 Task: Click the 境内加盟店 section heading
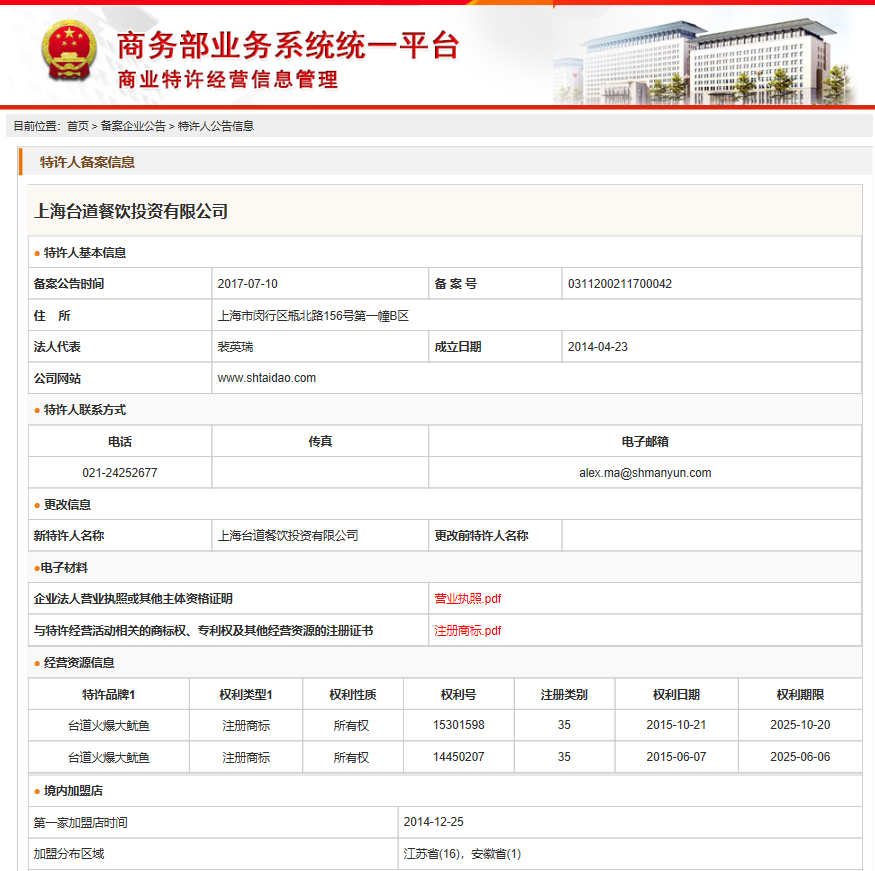(x=73, y=790)
